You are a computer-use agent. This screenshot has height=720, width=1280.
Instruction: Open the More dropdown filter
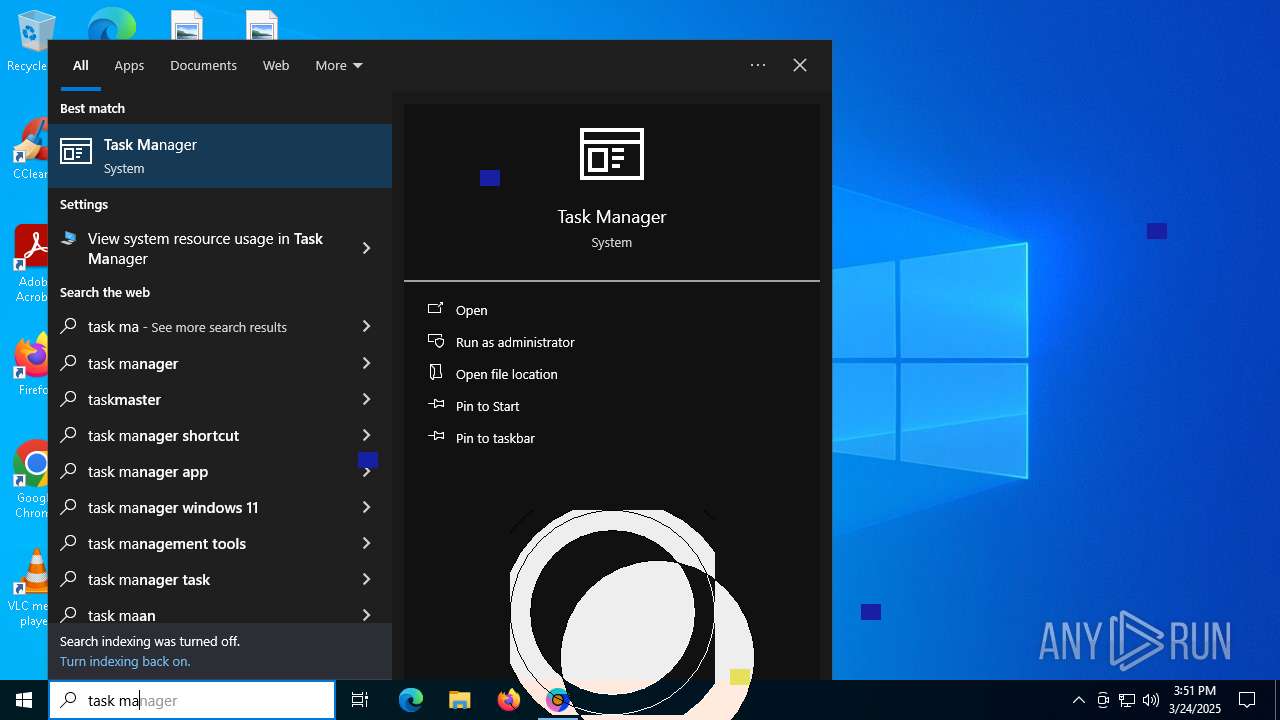click(x=339, y=65)
